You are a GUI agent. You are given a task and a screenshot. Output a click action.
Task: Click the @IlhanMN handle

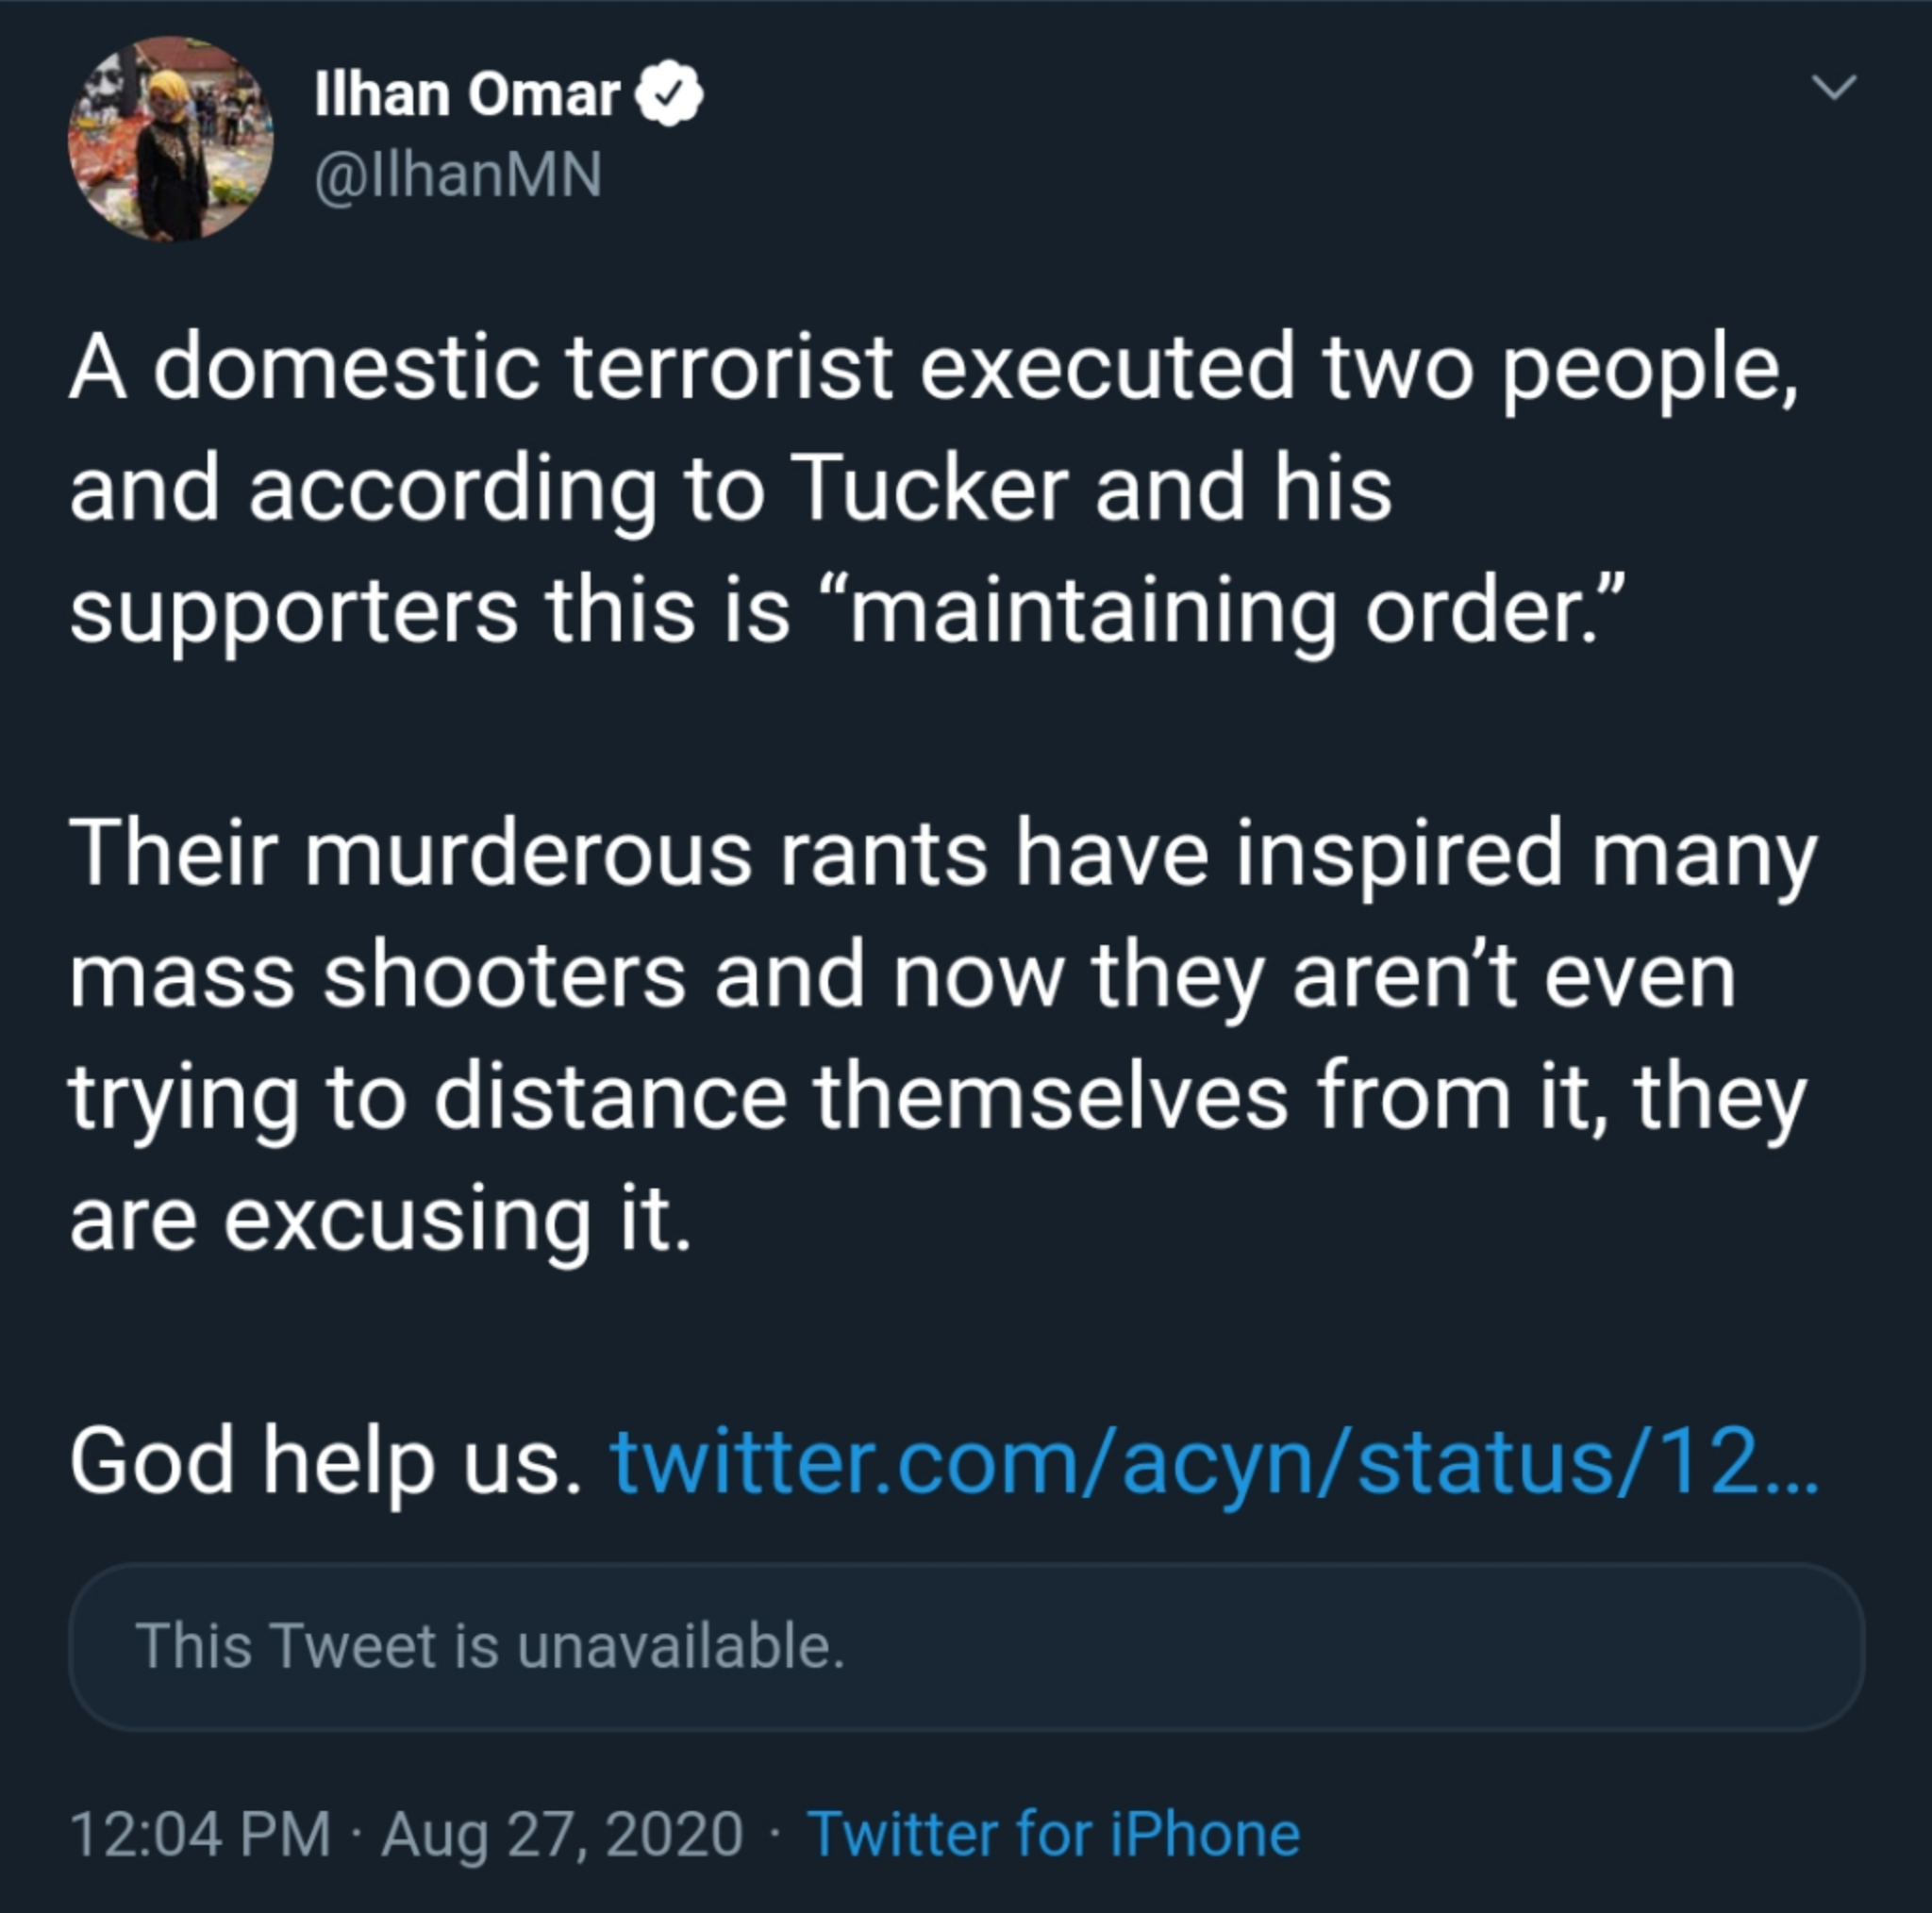pyautogui.click(x=458, y=175)
